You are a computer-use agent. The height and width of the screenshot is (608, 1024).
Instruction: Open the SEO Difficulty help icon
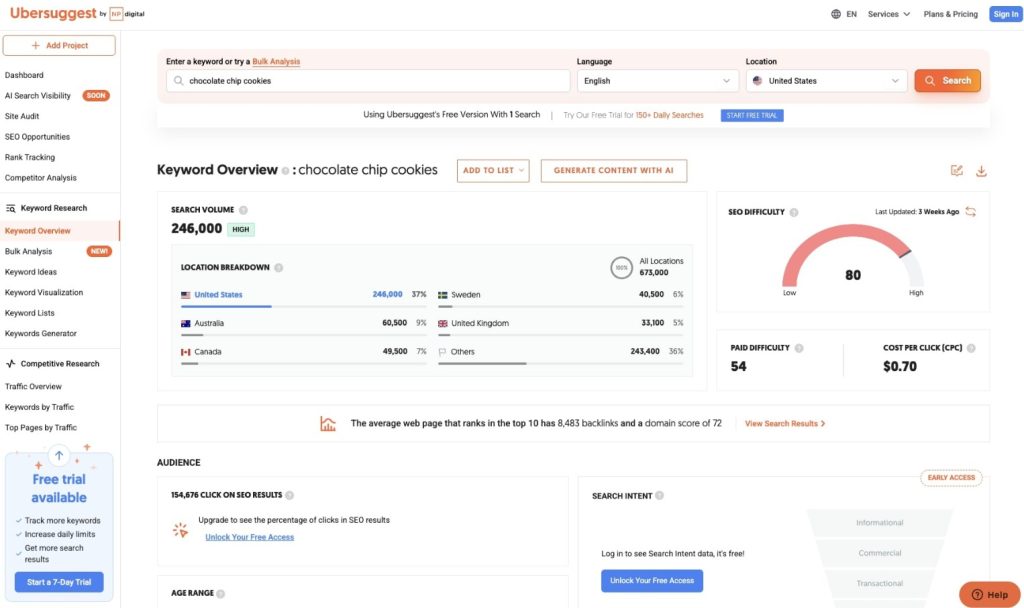click(x=794, y=212)
